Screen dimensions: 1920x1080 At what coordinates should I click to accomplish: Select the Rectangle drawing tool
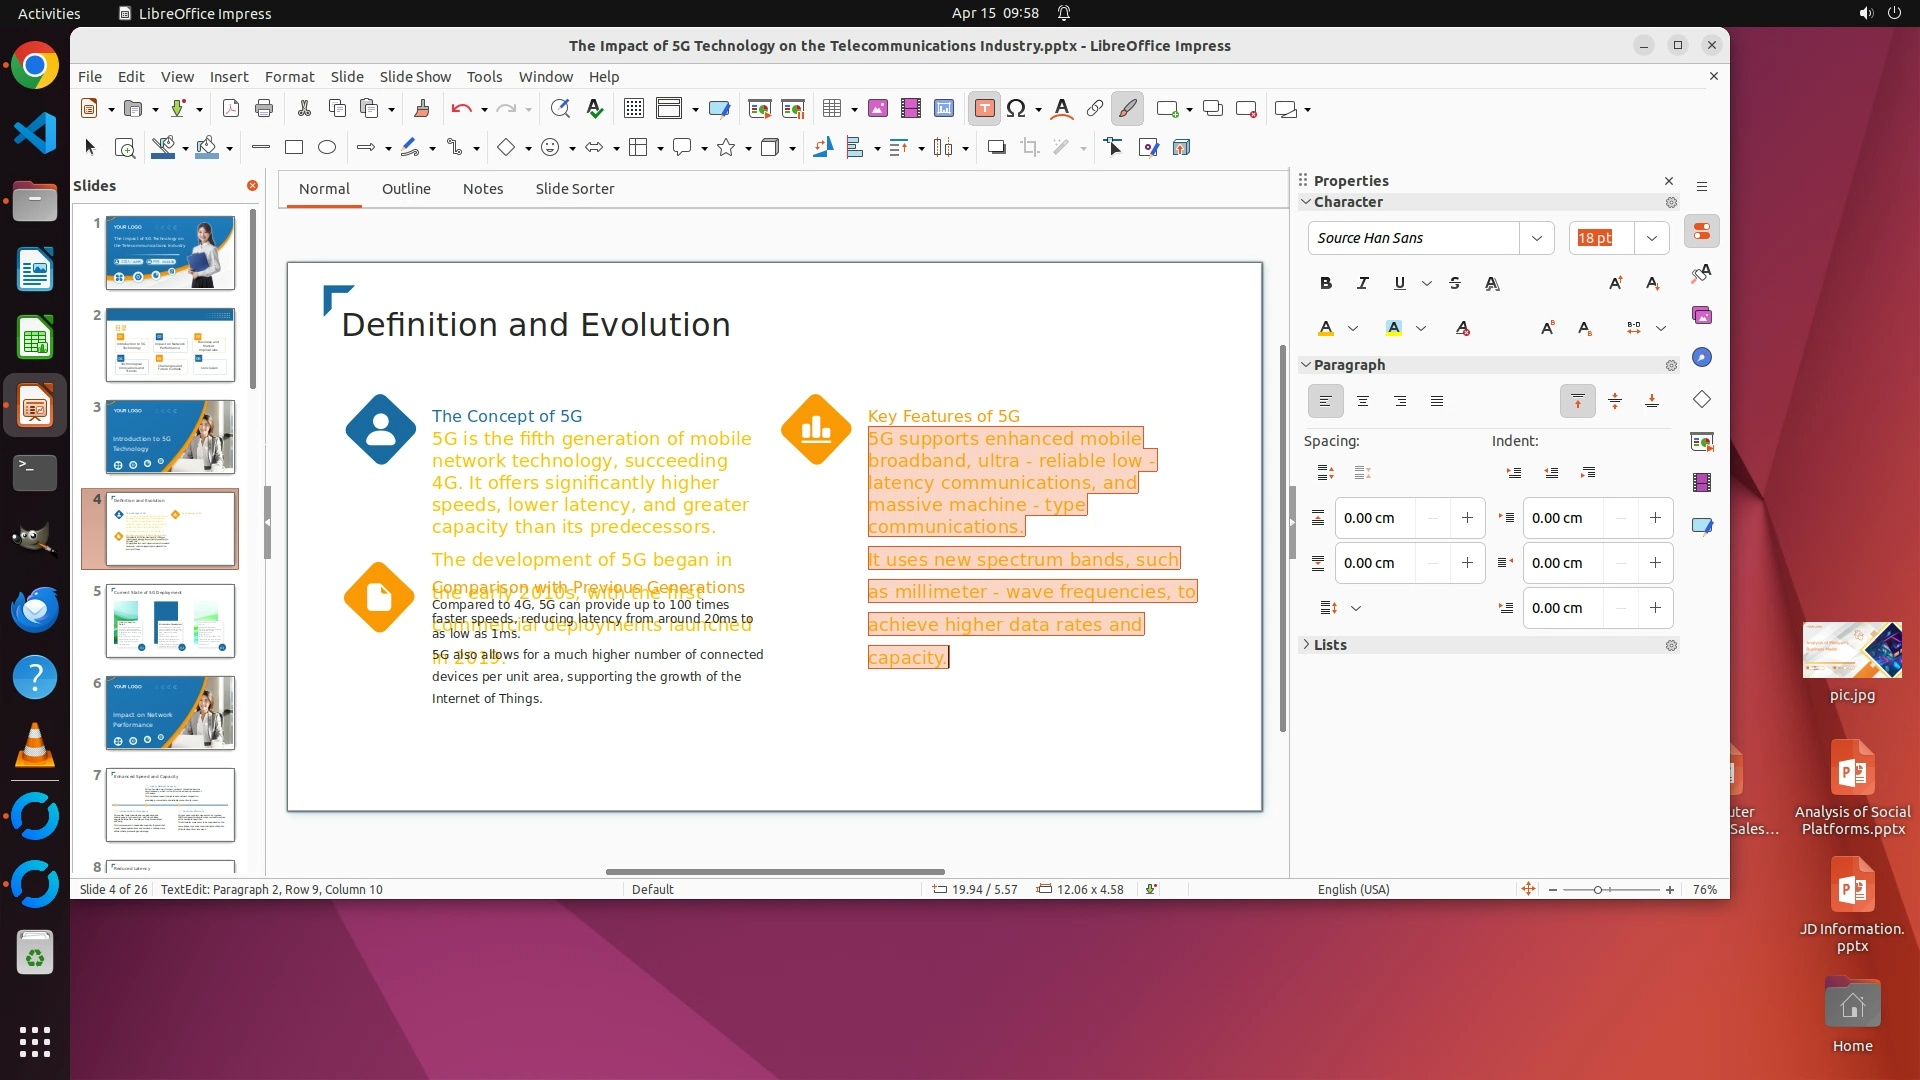click(x=293, y=148)
